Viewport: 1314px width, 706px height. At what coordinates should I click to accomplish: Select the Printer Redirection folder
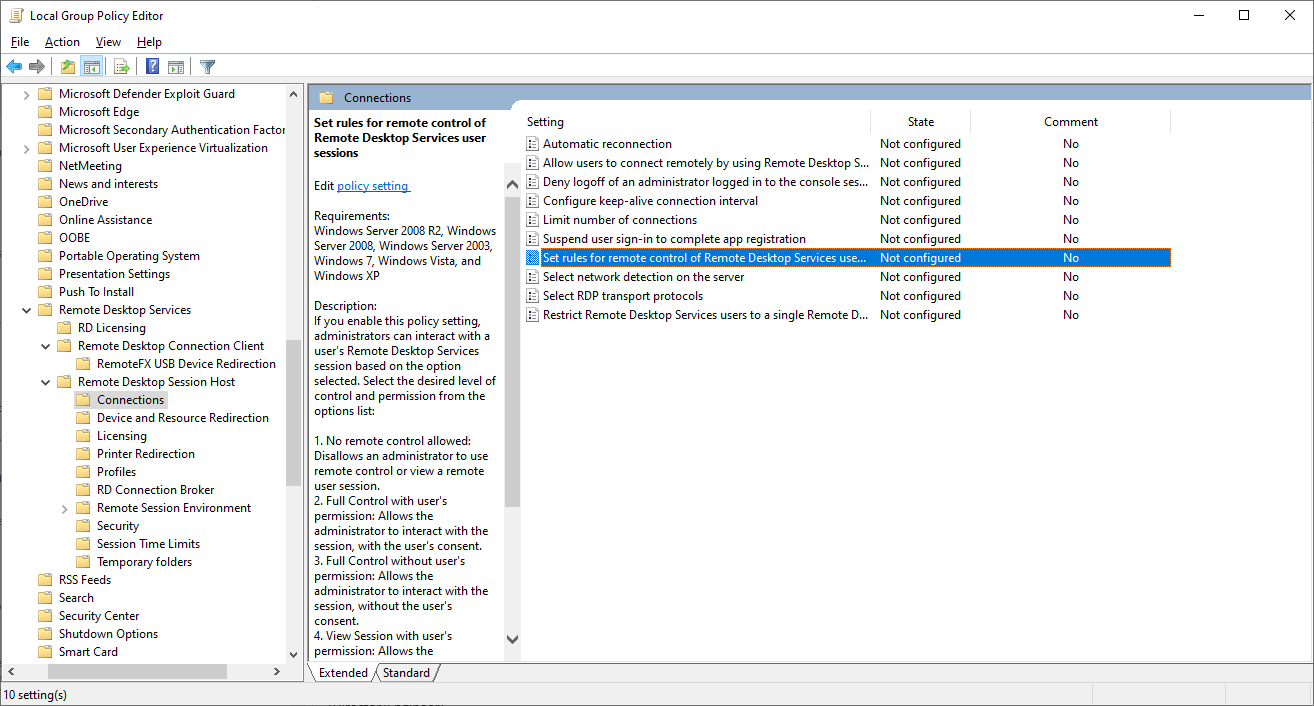coord(145,454)
